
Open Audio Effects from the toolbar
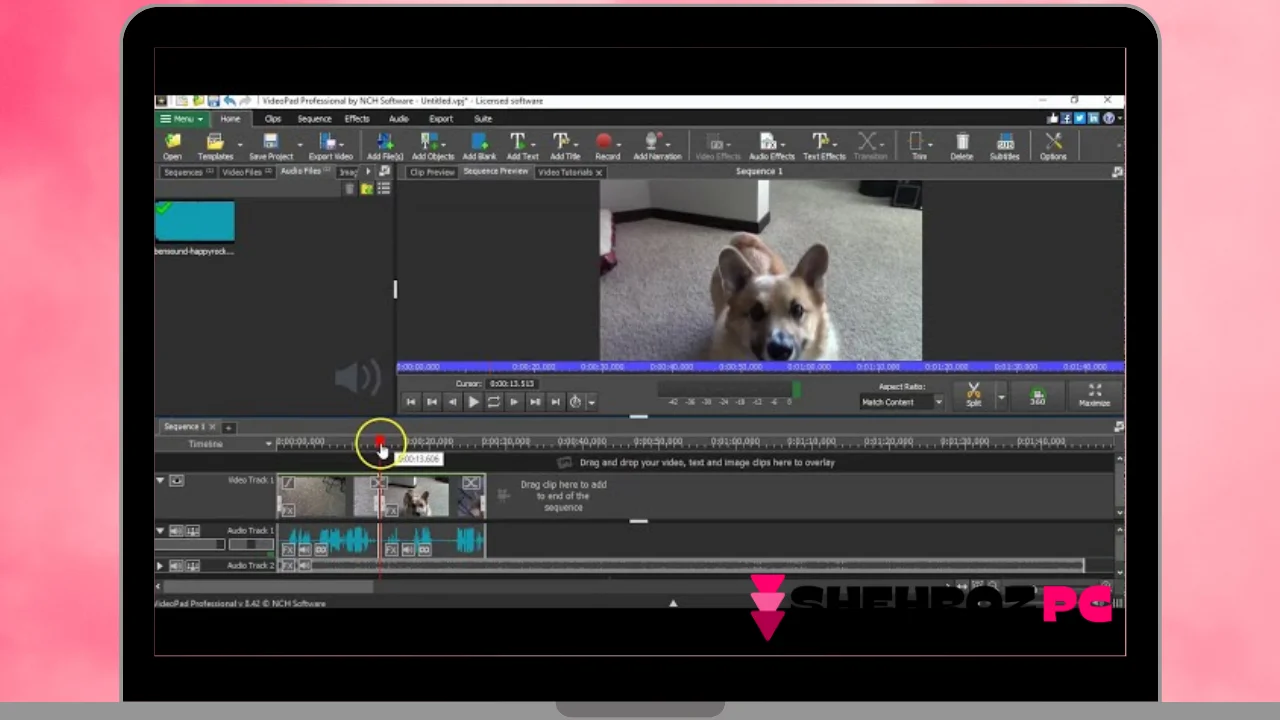(771, 146)
